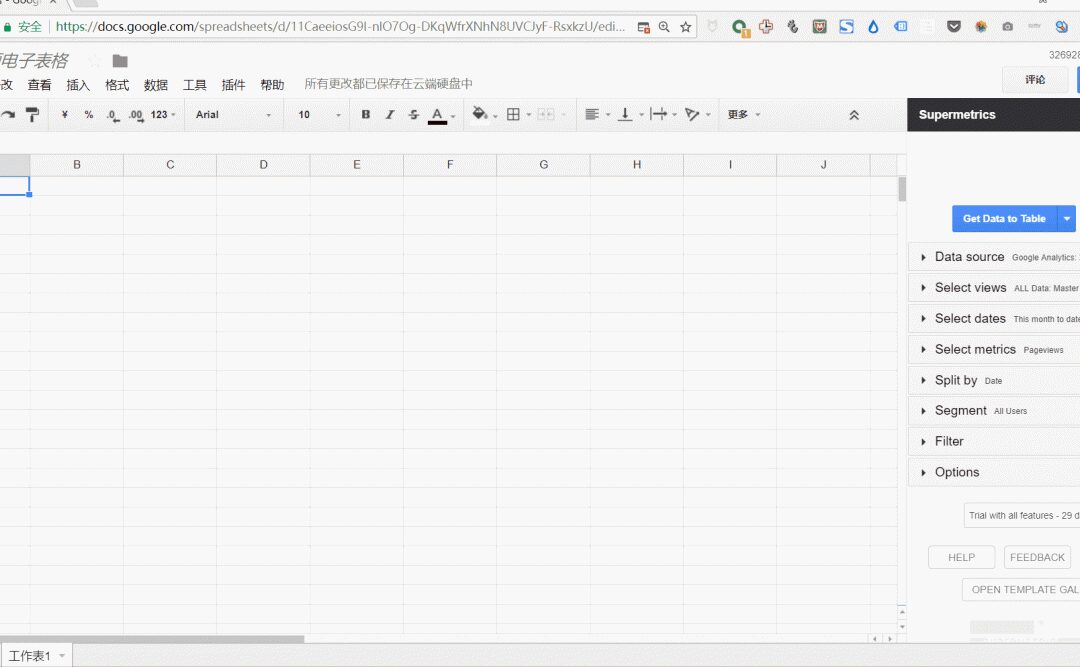
Task: Click the text color dropdown arrow
Action: (x=453, y=116)
